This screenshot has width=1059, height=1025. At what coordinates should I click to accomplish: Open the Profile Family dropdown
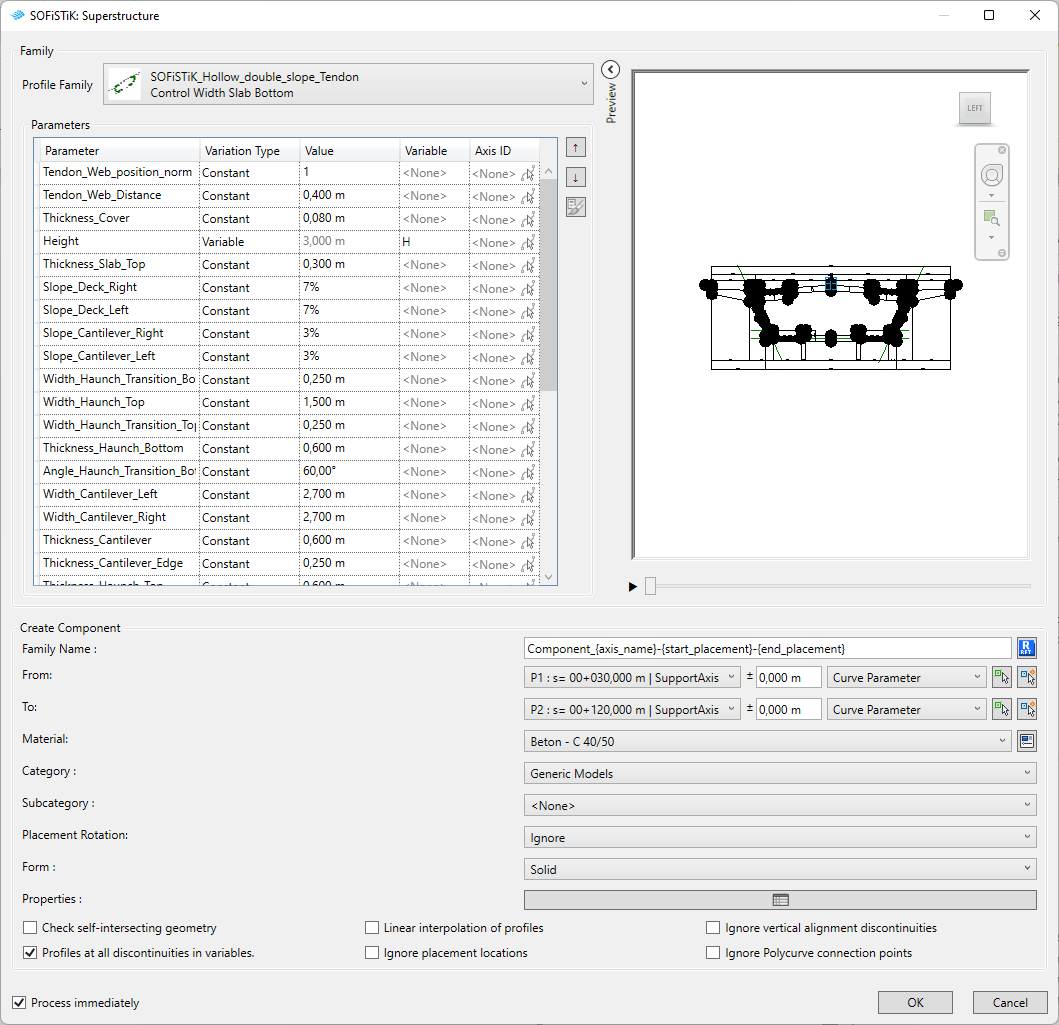pyautogui.click(x=348, y=84)
